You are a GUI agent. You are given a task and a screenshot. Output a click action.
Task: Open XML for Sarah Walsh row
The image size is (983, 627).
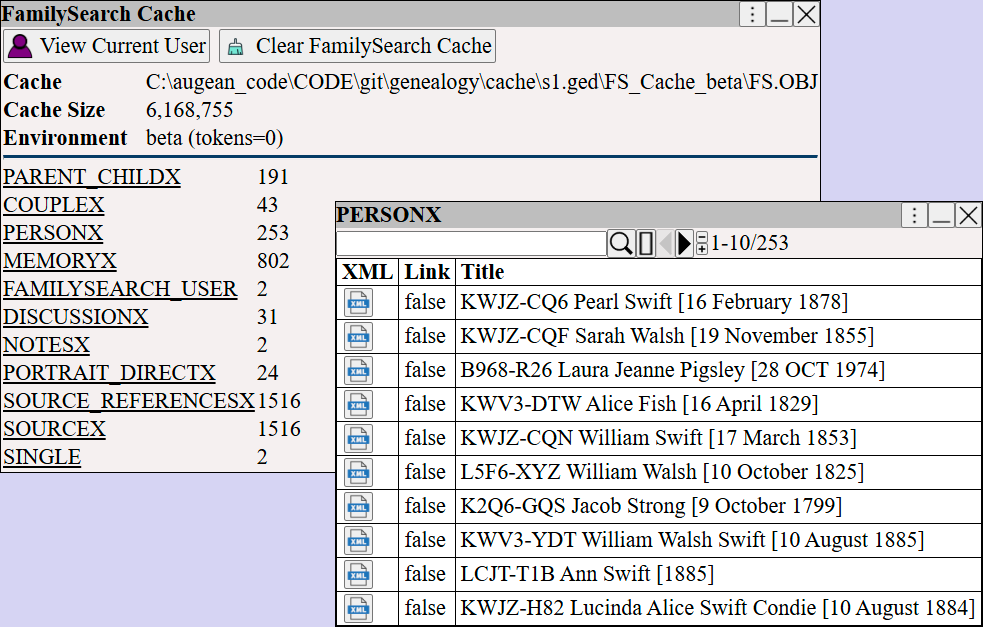[358, 337]
